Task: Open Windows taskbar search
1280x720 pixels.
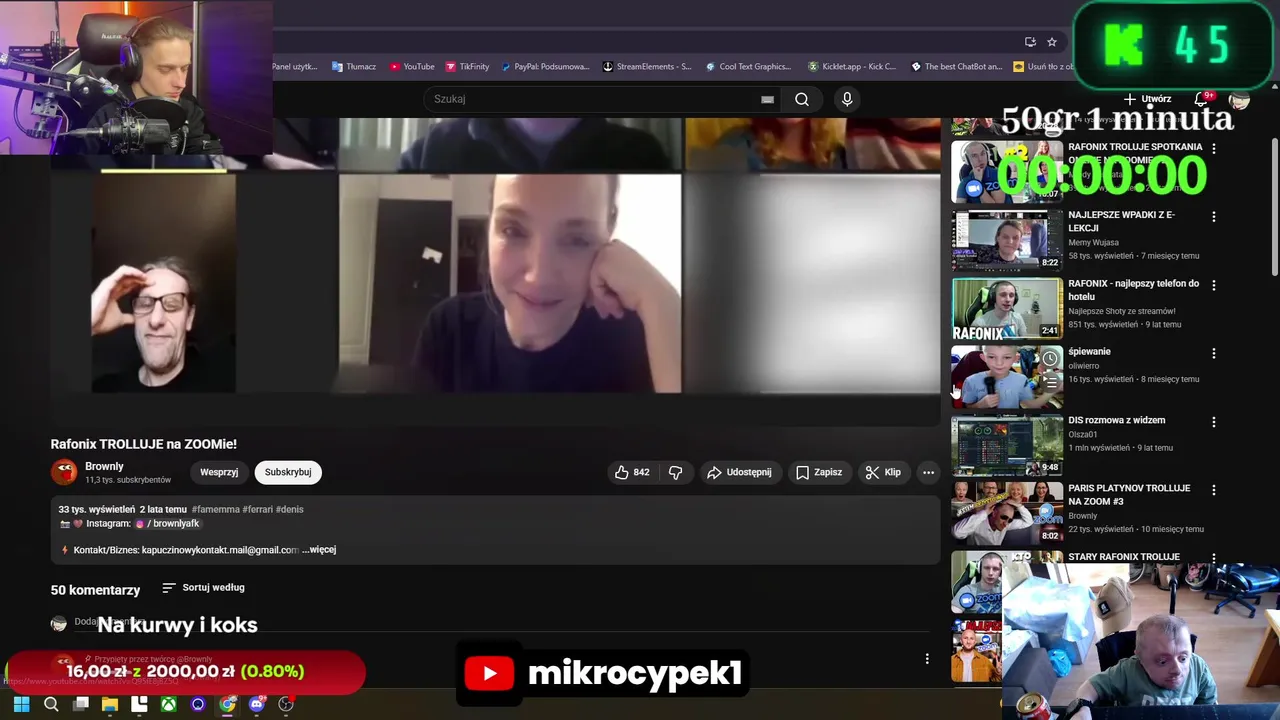Action: click(51, 704)
